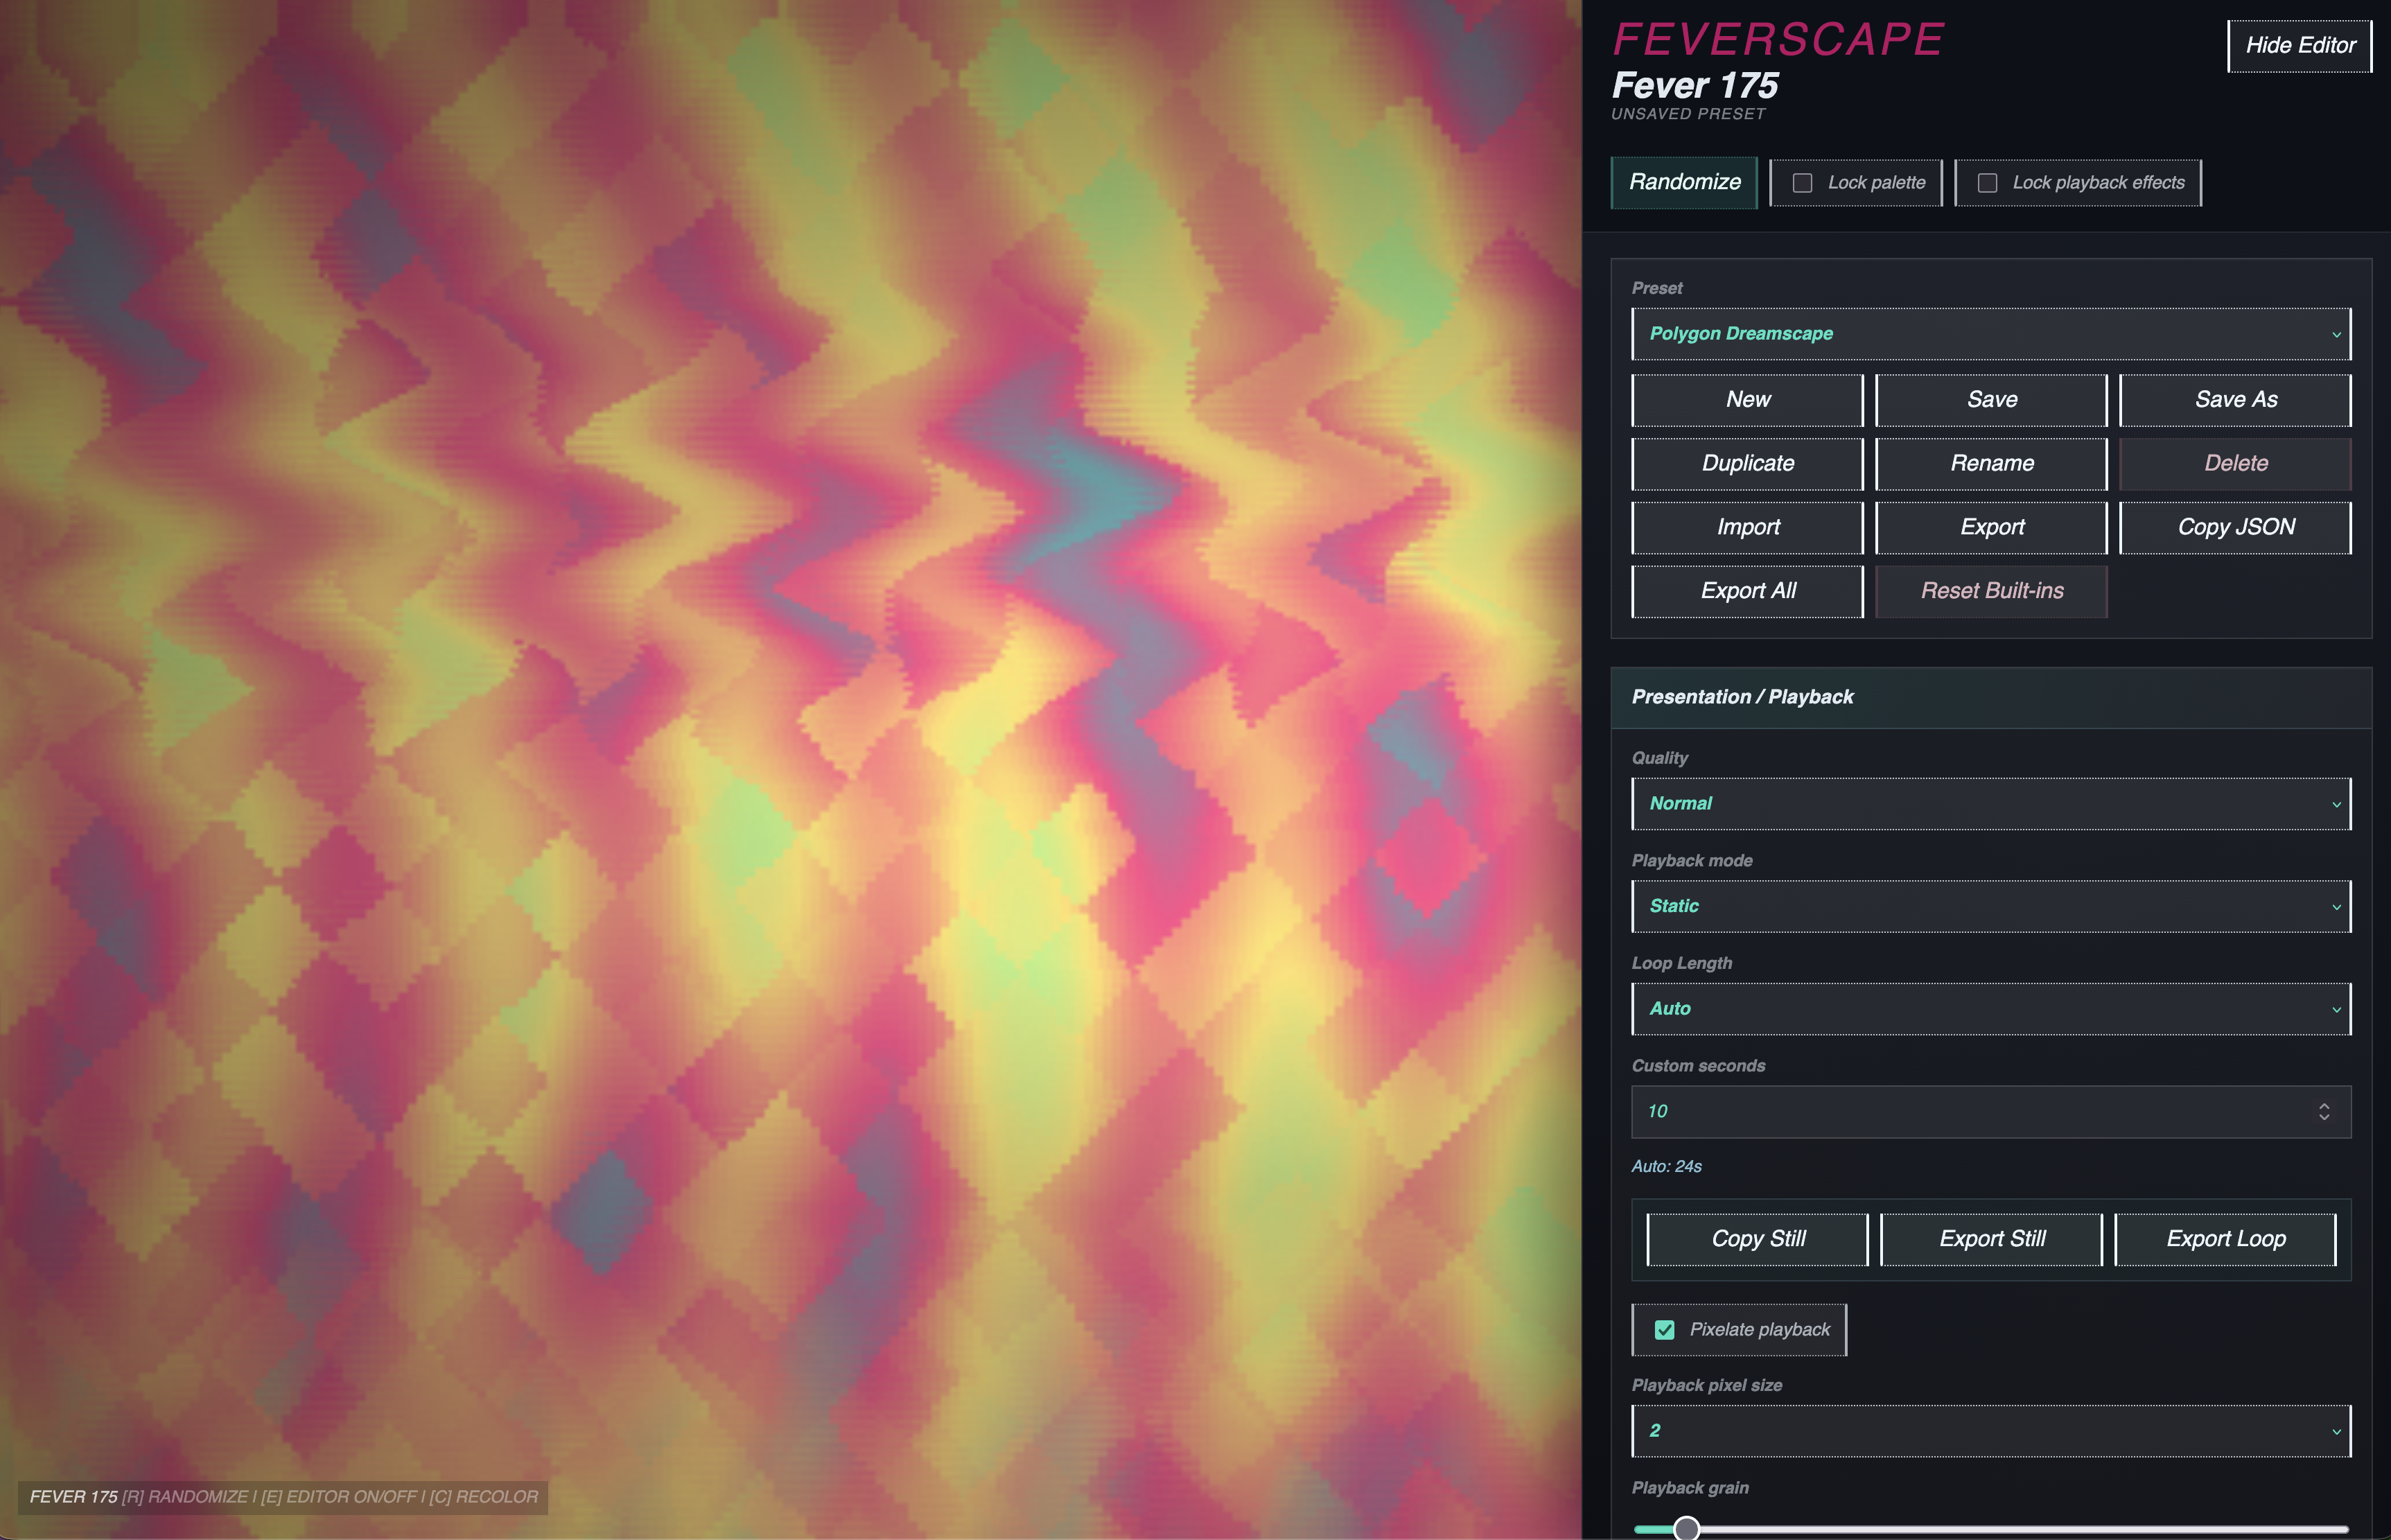
Task: Click the Auto: 24s duration text
Action: pyautogui.click(x=1666, y=1167)
